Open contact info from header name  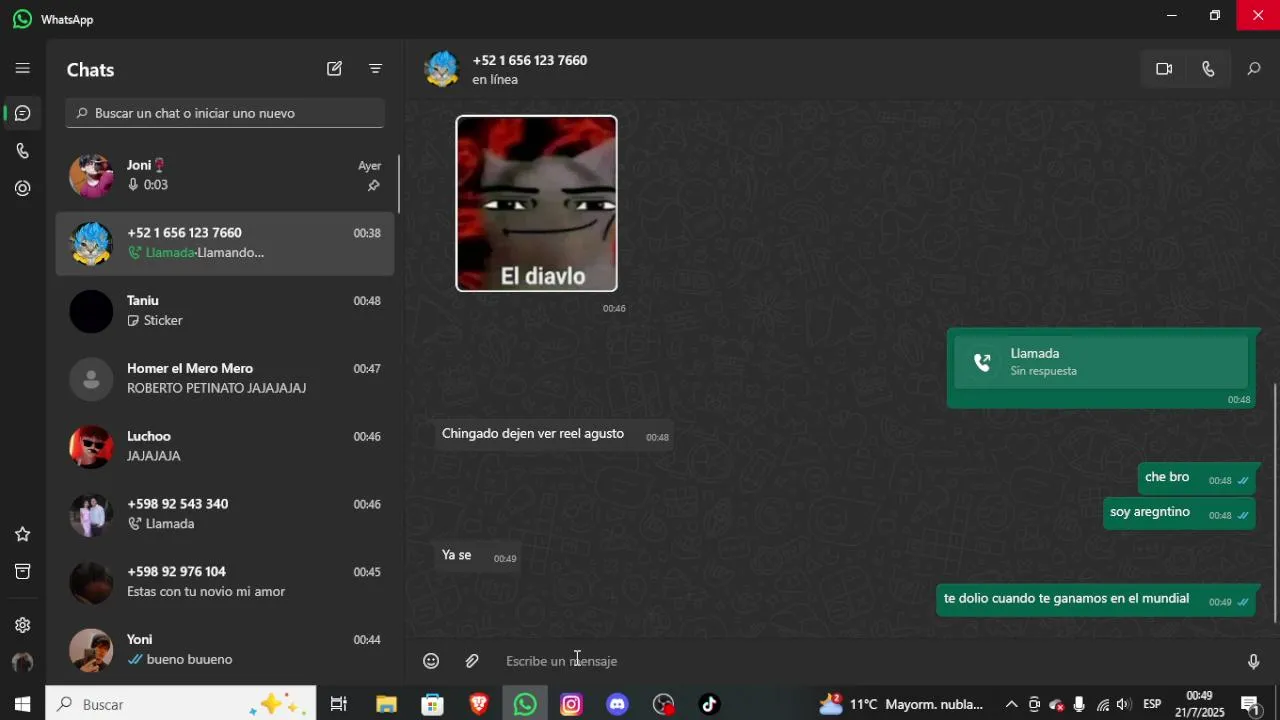point(530,60)
